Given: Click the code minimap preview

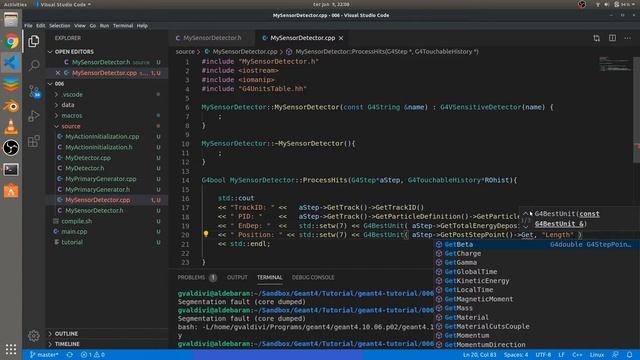Looking at the screenshot, I should (x=615, y=64).
